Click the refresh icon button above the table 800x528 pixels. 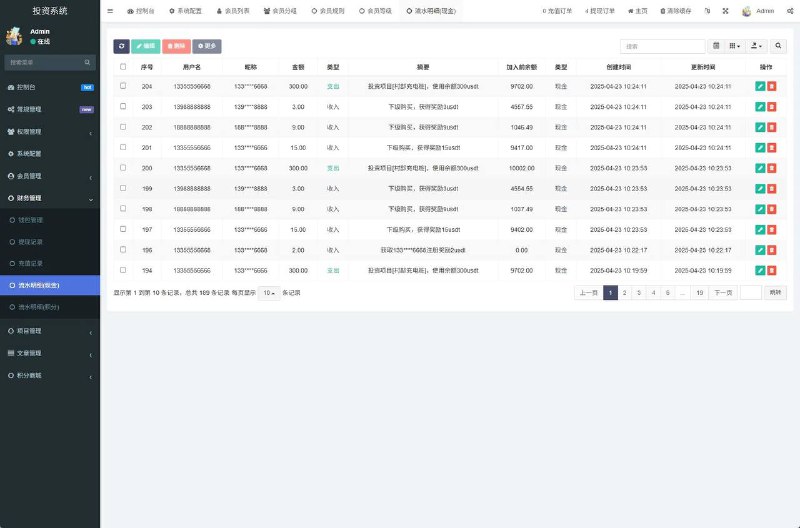[121, 46]
